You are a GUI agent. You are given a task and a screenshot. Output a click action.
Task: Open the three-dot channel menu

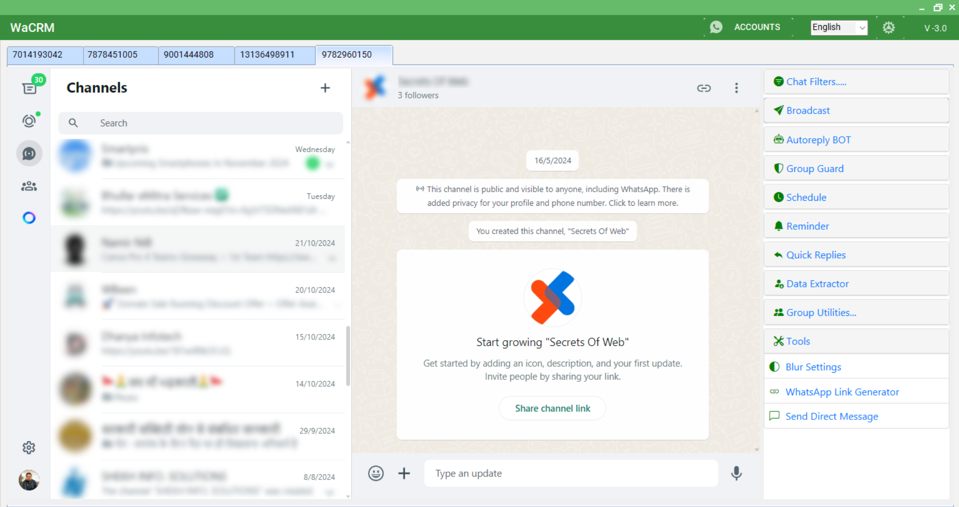[x=737, y=88]
